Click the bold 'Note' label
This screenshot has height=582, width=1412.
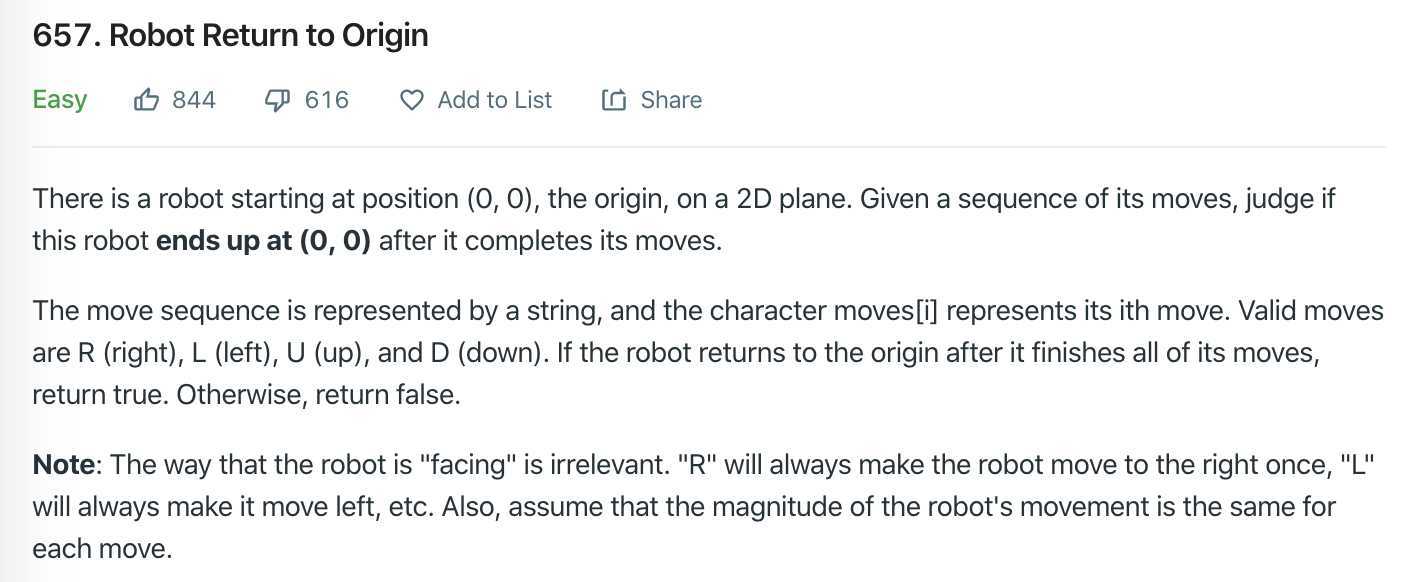[x=64, y=465]
